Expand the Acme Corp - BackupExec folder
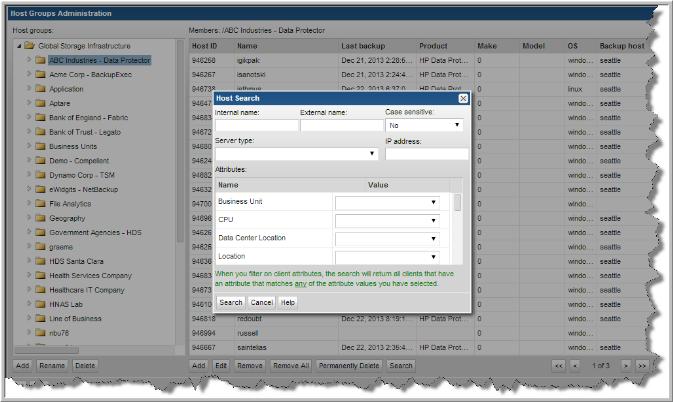The image size is (673, 402). (x=28, y=74)
